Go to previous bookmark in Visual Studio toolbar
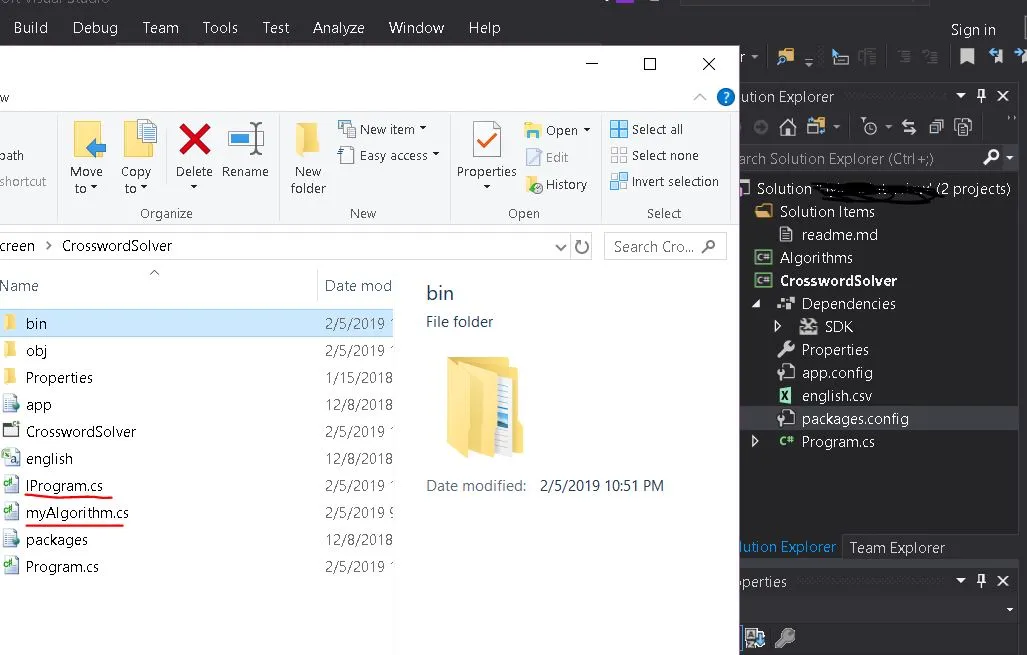Image resolution: width=1027 pixels, height=655 pixels. click(996, 56)
